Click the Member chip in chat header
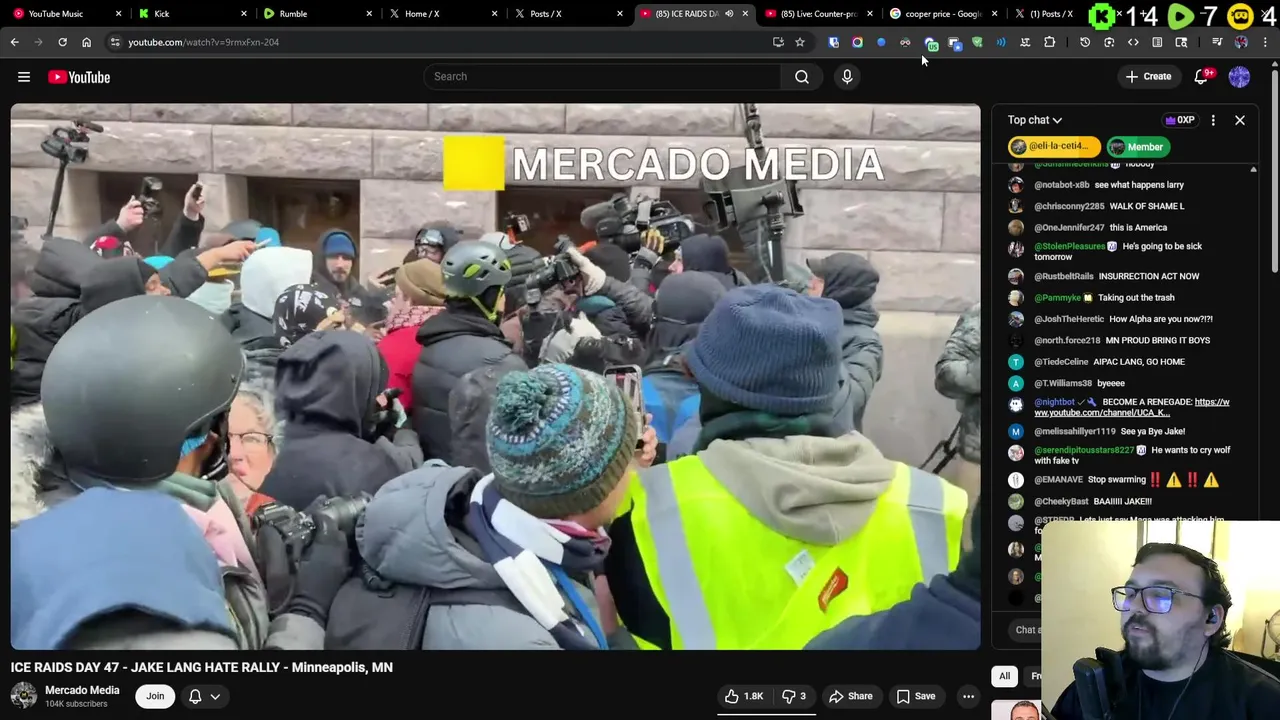 [x=1137, y=147]
